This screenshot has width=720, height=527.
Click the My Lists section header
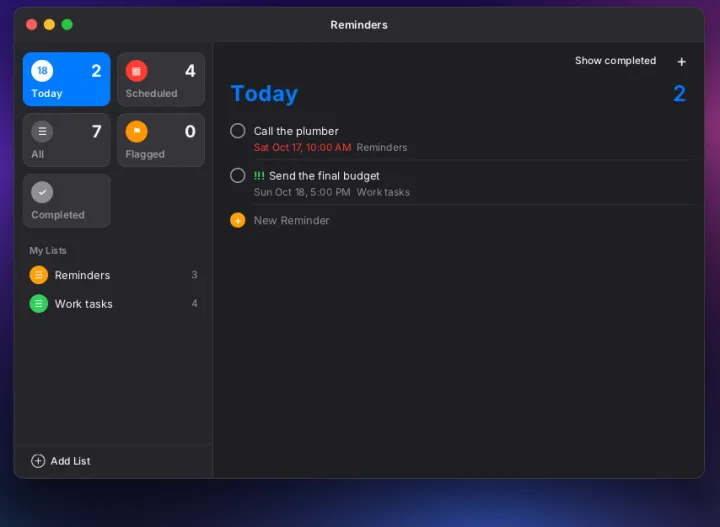point(48,251)
